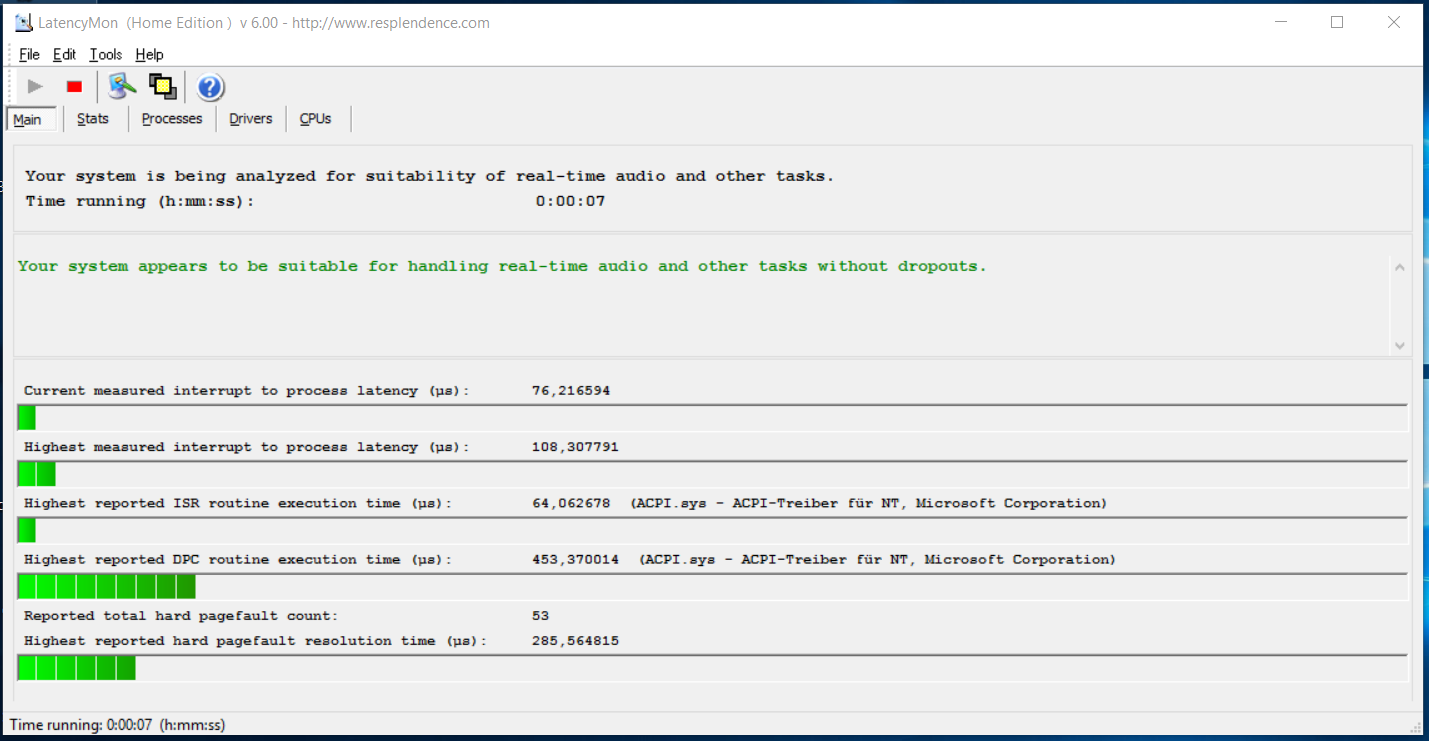1429x741 pixels.
Task: Open the File menu
Action: tap(29, 55)
